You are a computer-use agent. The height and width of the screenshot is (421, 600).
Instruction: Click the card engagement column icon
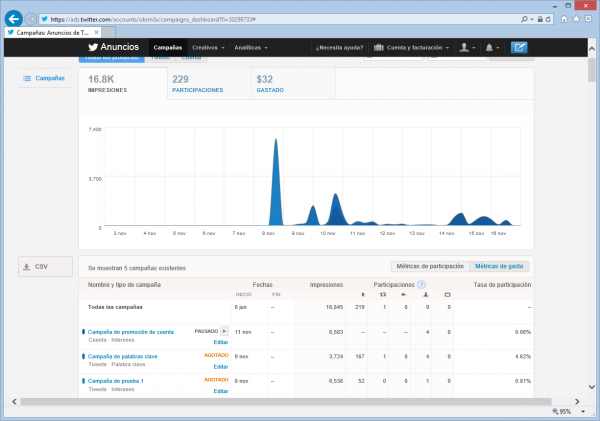tap(447, 294)
